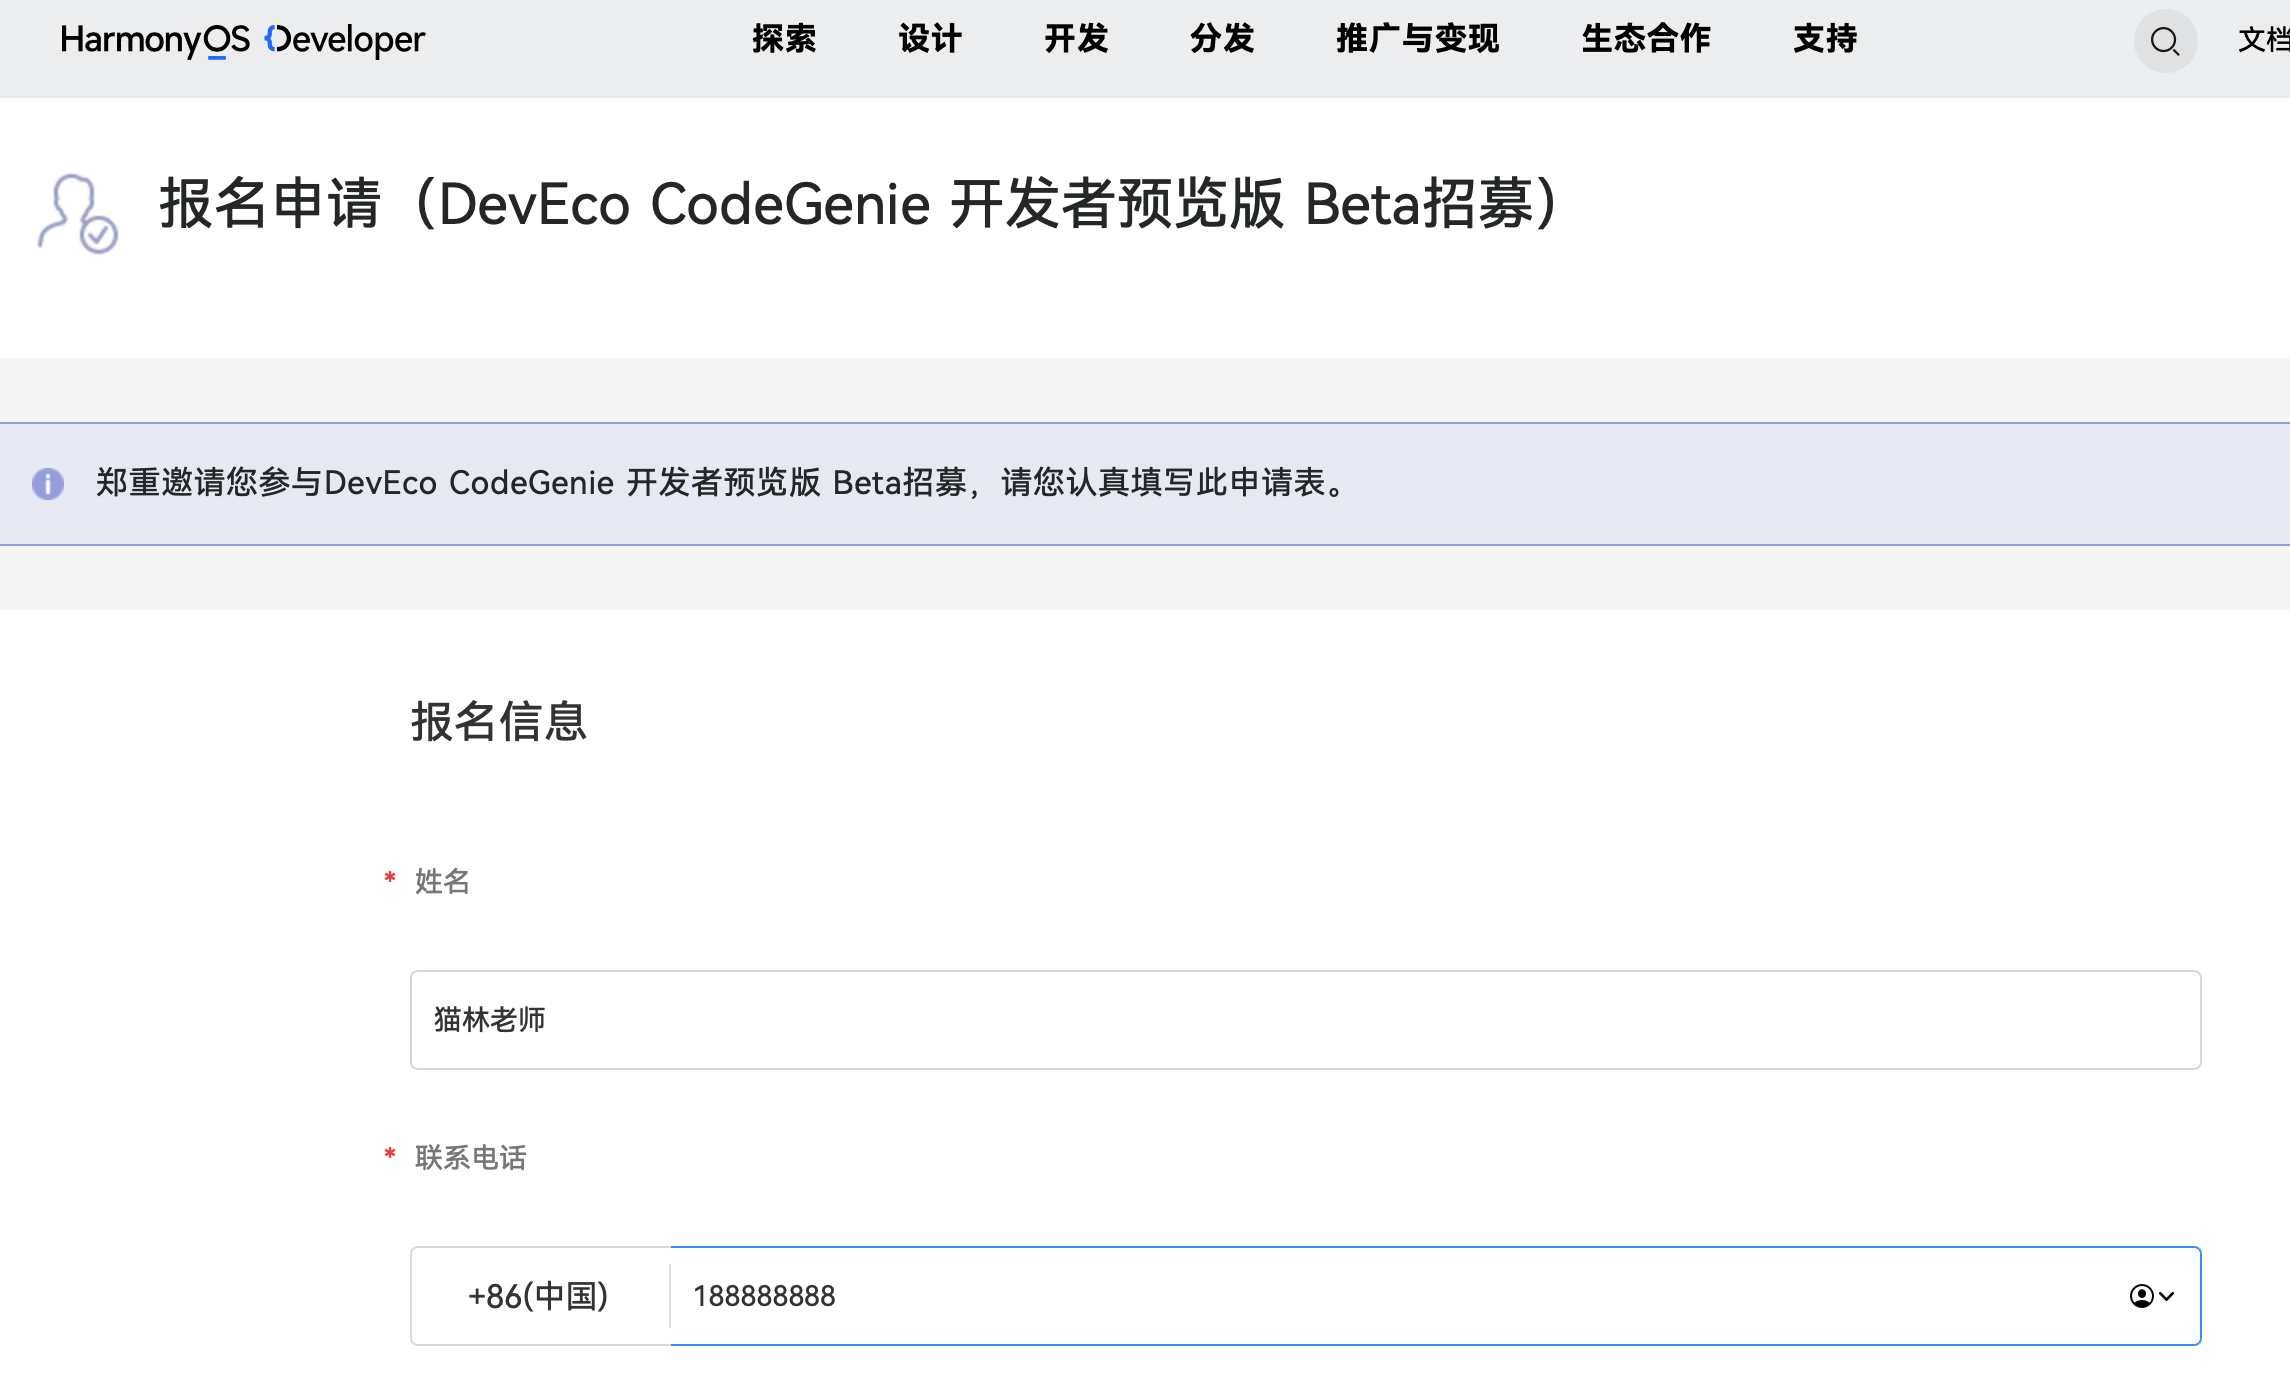Click the 联系电话 field label
The image size is (2290, 1396).
click(470, 1158)
